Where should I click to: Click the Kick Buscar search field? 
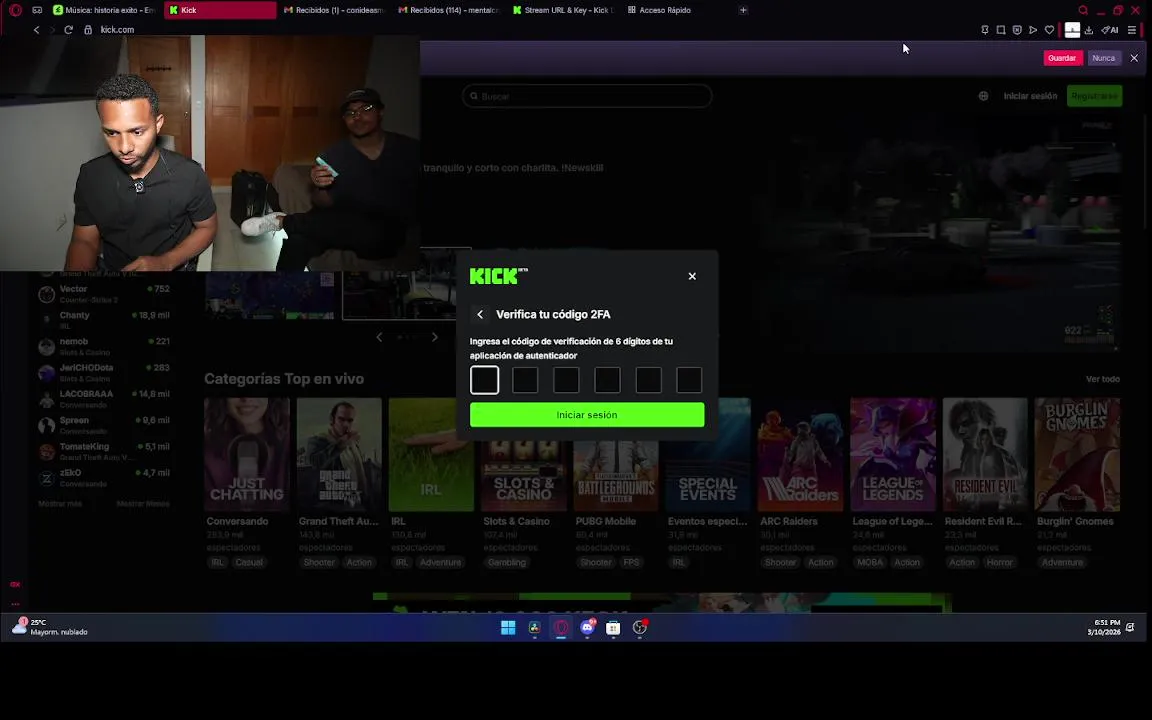tap(587, 96)
